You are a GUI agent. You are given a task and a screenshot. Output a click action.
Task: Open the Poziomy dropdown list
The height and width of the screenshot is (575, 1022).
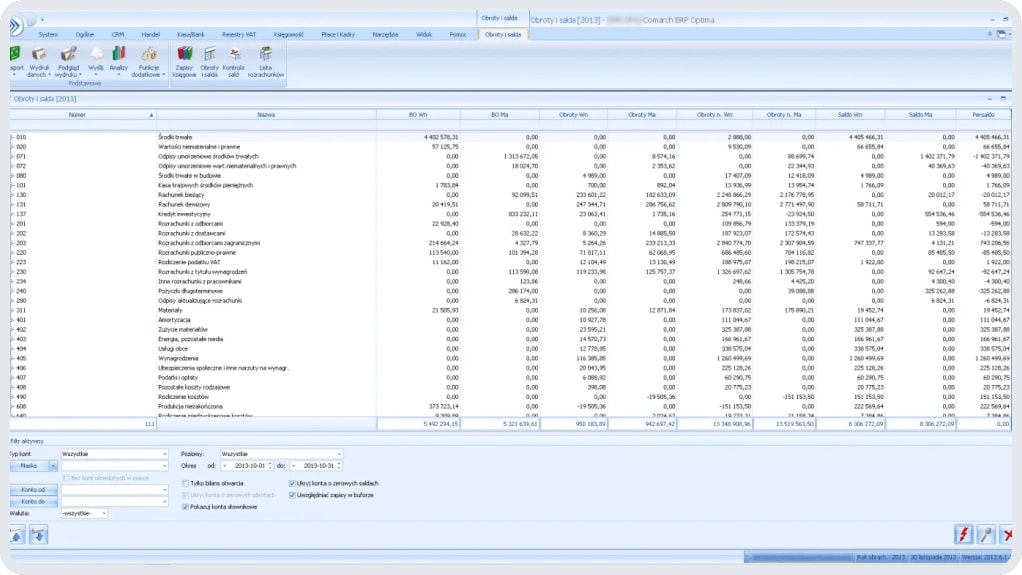pos(339,454)
